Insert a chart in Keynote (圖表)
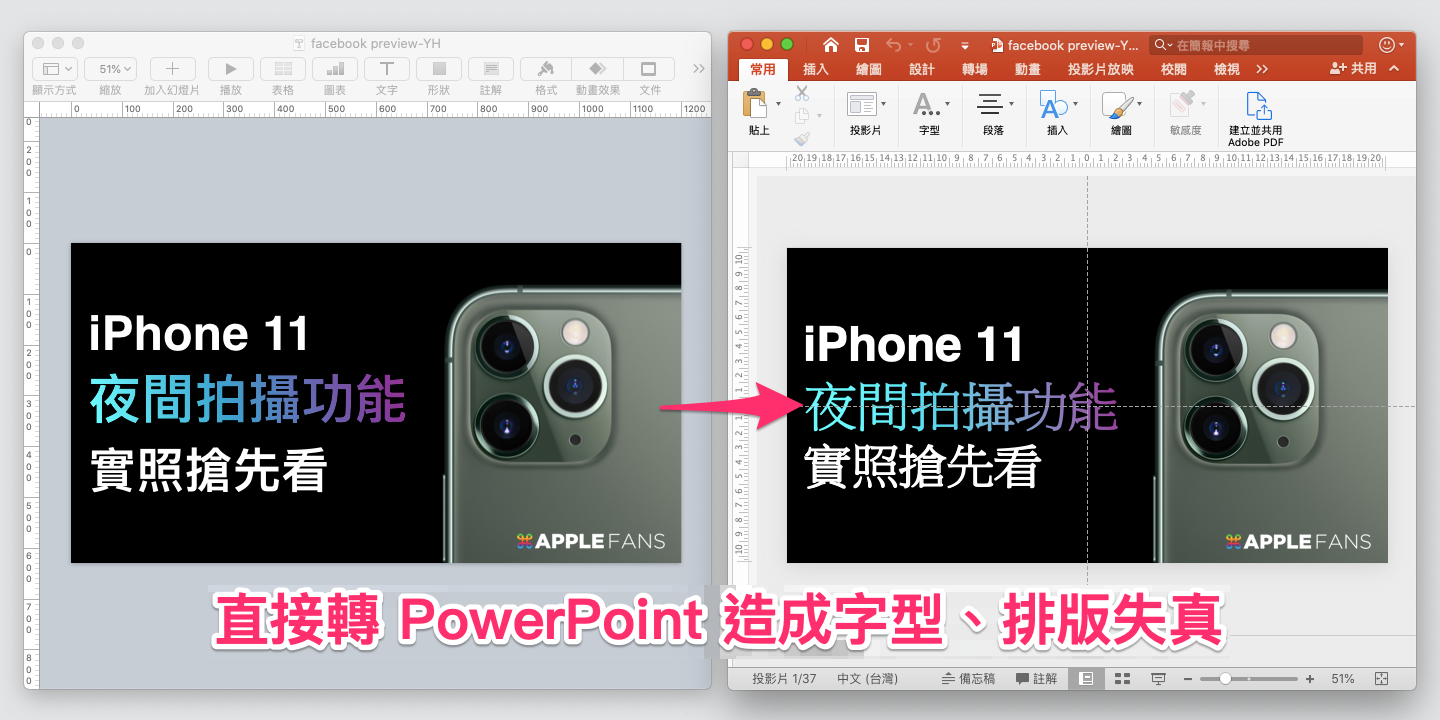Screen dimensions: 1440x720 point(335,69)
